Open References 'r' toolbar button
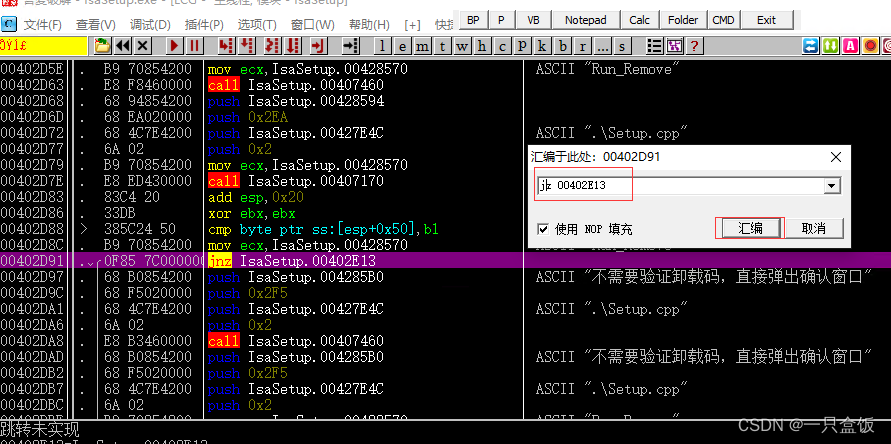 pyautogui.click(x=582, y=46)
